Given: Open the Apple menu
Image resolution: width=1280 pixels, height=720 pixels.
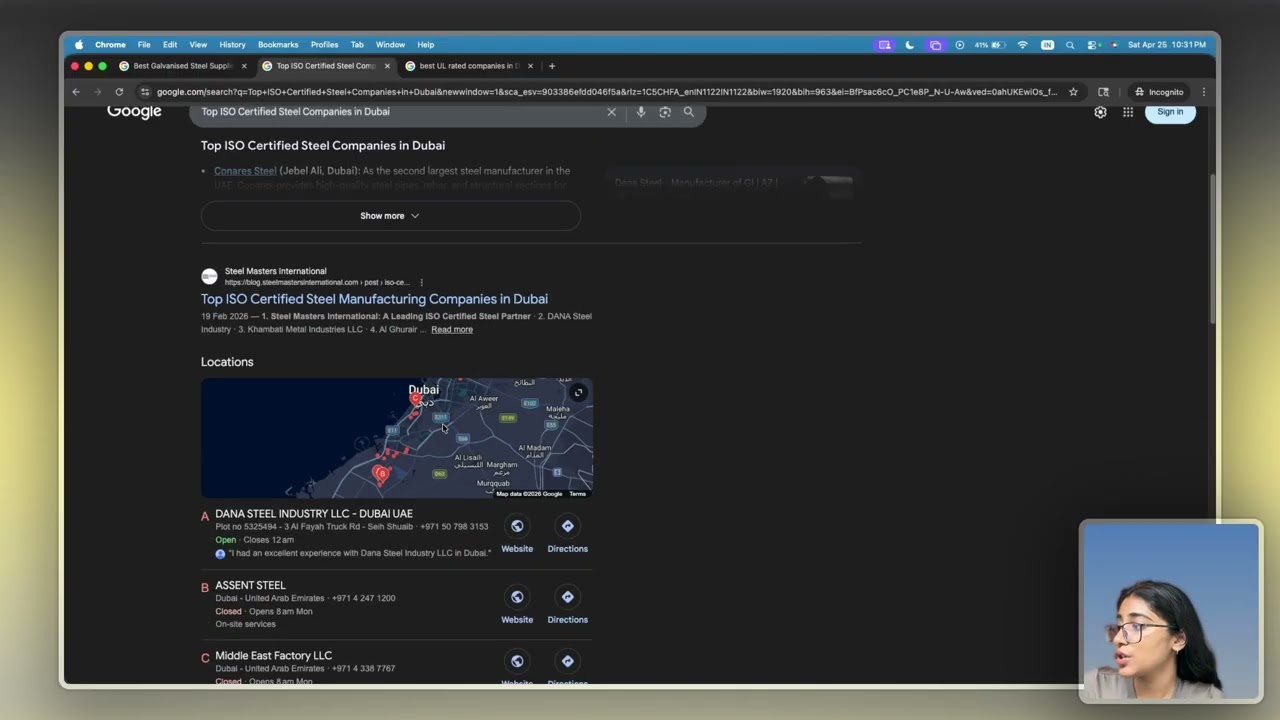Looking at the screenshot, I should coord(78,45).
